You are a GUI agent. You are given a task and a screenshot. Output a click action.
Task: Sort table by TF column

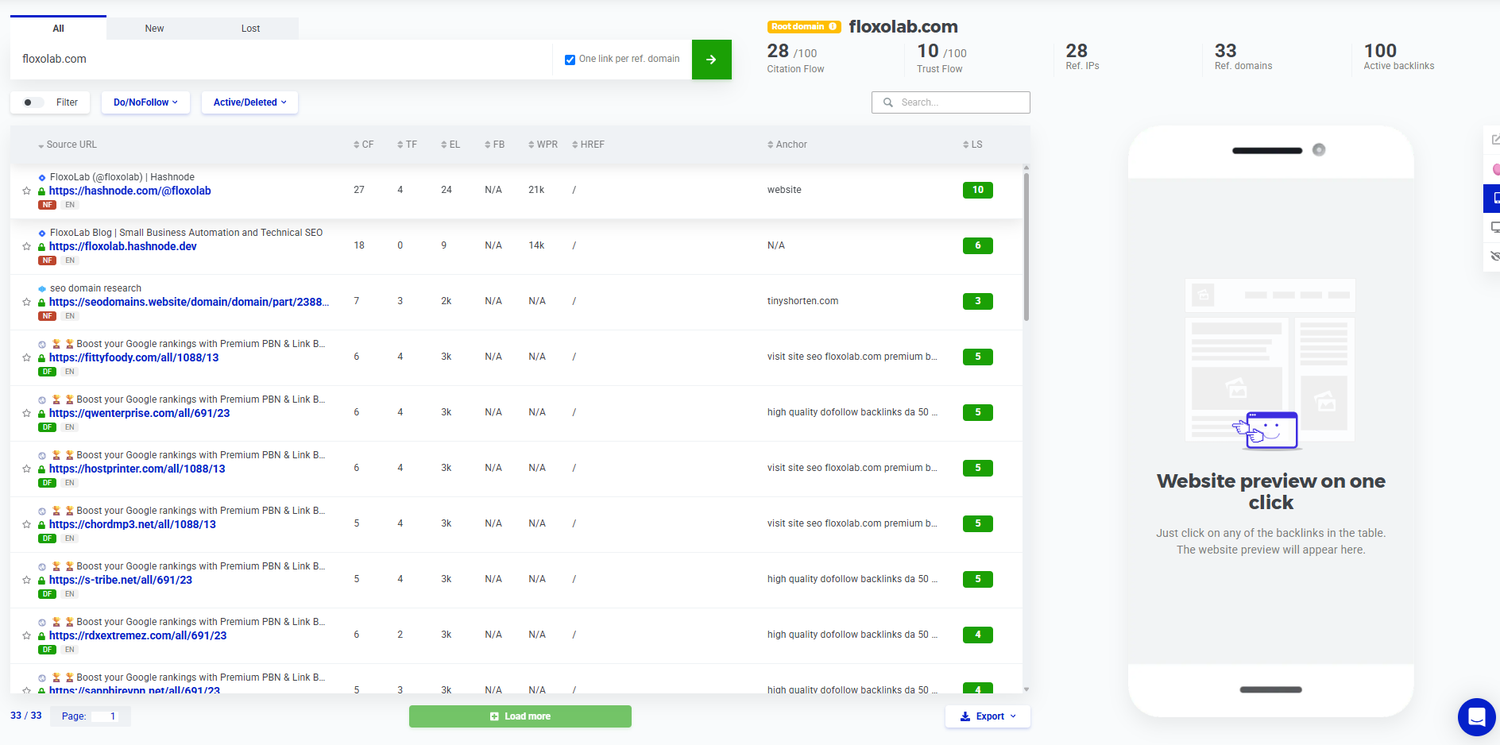point(407,145)
